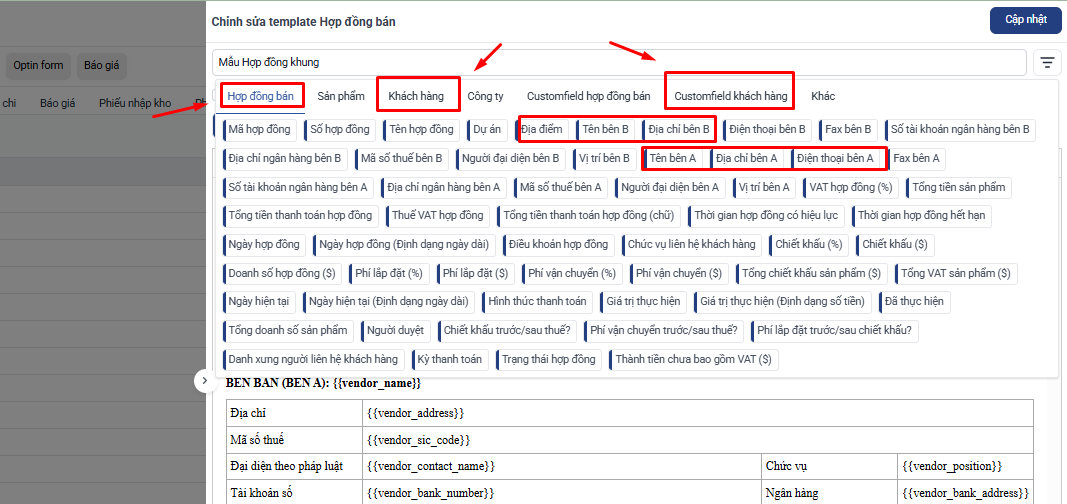Click the Optin form button
The width and height of the screenshot is (1067, 504).
point(38,66)
